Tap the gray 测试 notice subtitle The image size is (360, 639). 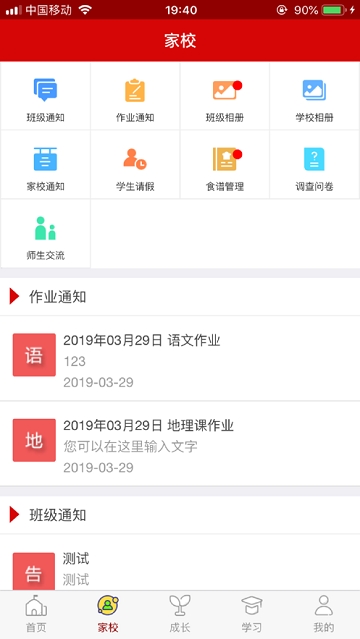[76, 579]
